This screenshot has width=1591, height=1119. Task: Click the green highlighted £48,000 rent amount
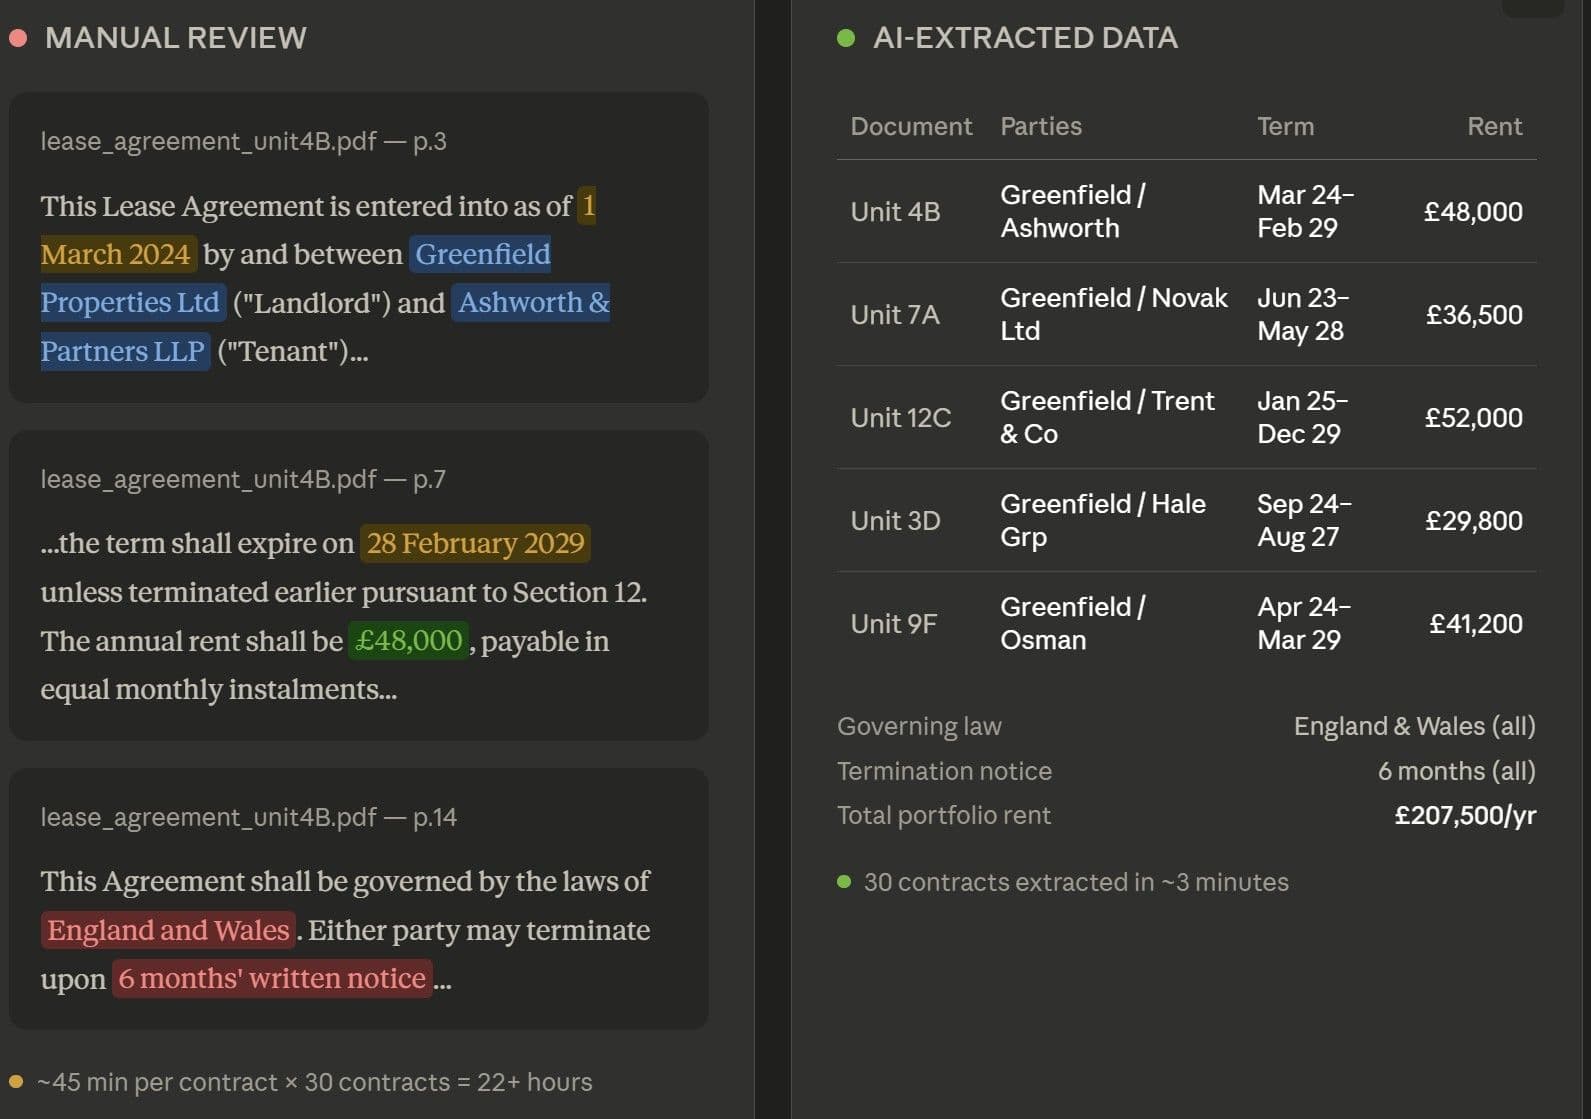[408, 640]
